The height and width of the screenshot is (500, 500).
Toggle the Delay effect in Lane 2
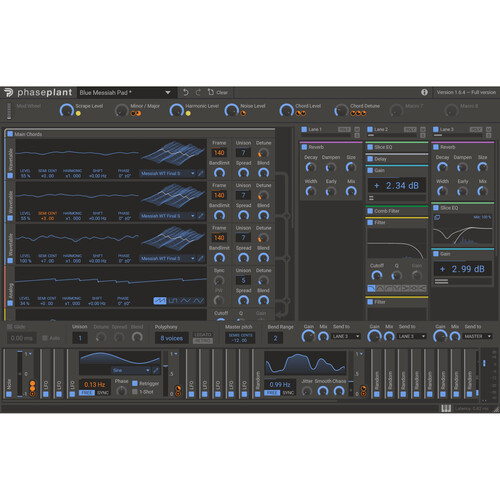[x=370, y=159]
